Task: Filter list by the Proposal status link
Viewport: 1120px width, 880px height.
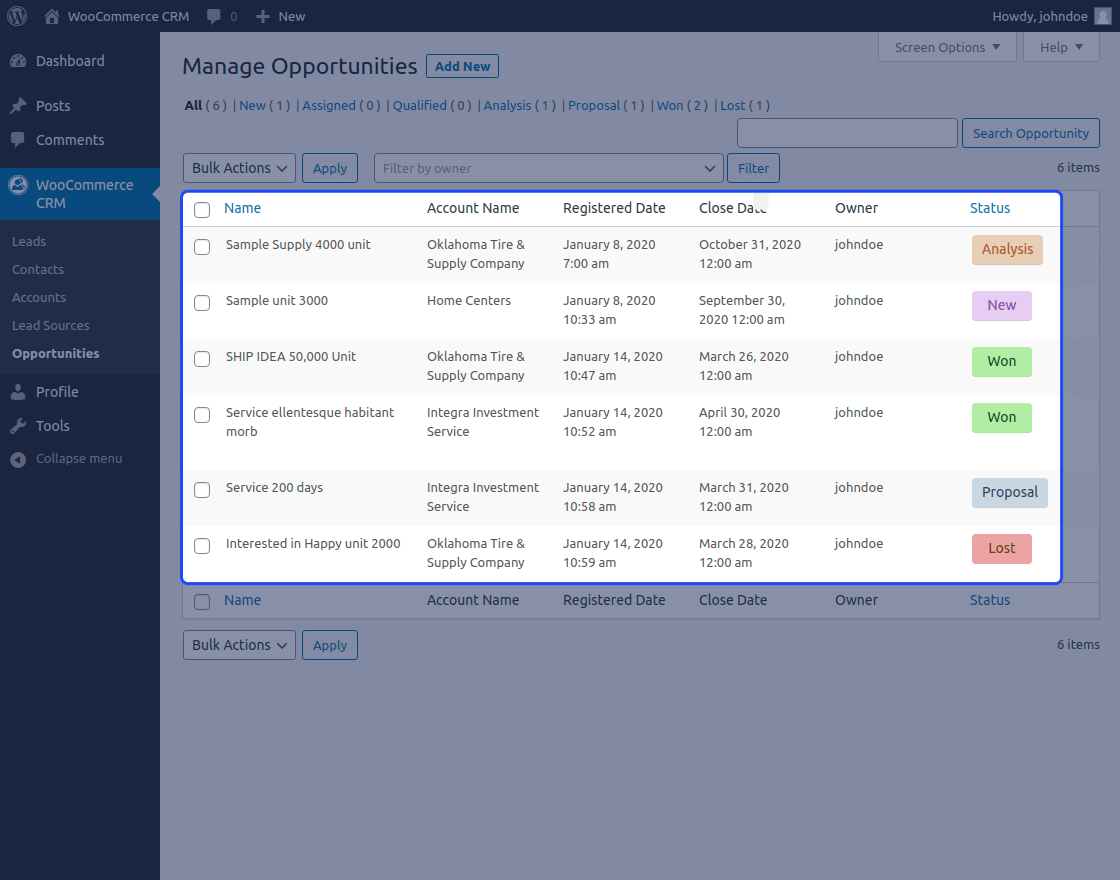Action: point(594,106)
